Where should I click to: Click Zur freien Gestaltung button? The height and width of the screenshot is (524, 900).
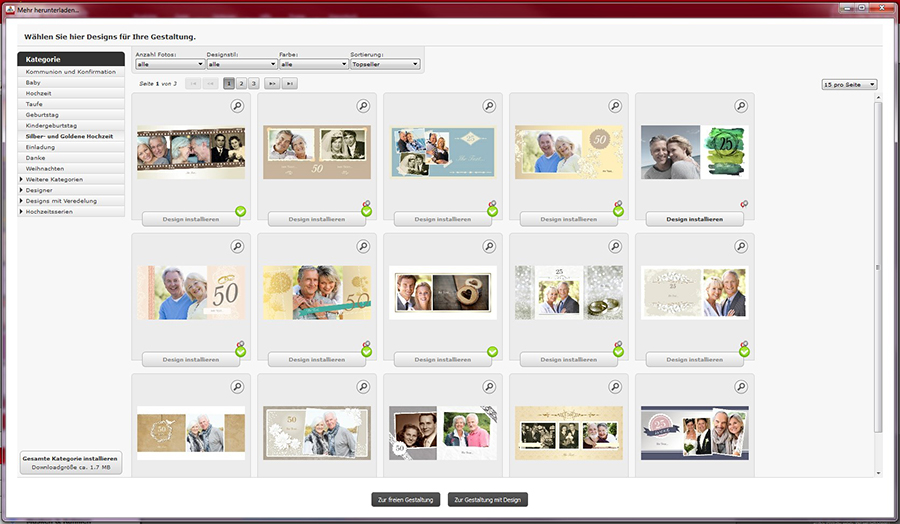point(405,500)
